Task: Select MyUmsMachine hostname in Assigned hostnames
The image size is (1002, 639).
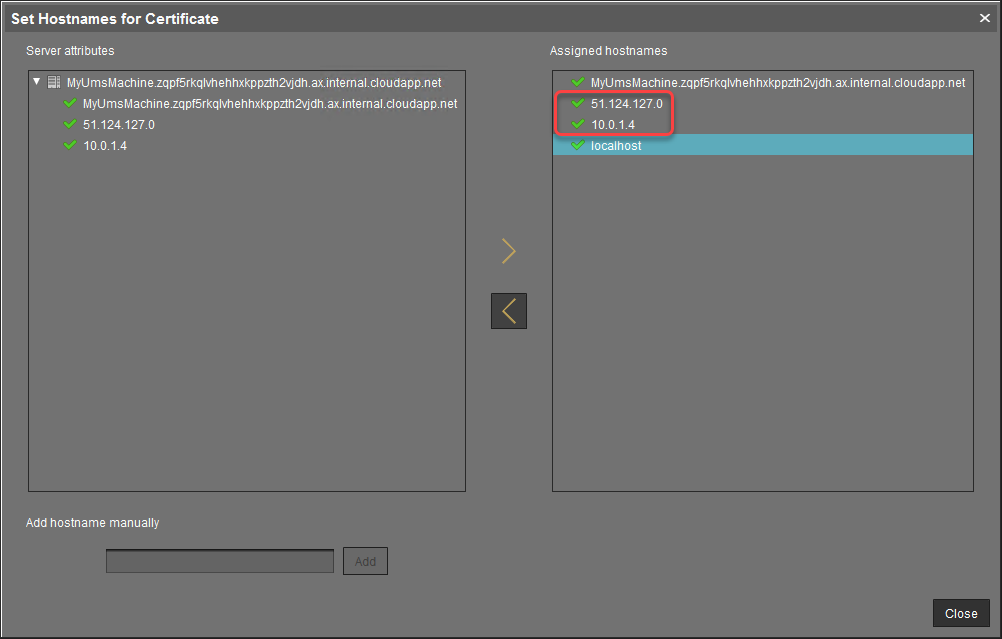Action: pos(777,83)
